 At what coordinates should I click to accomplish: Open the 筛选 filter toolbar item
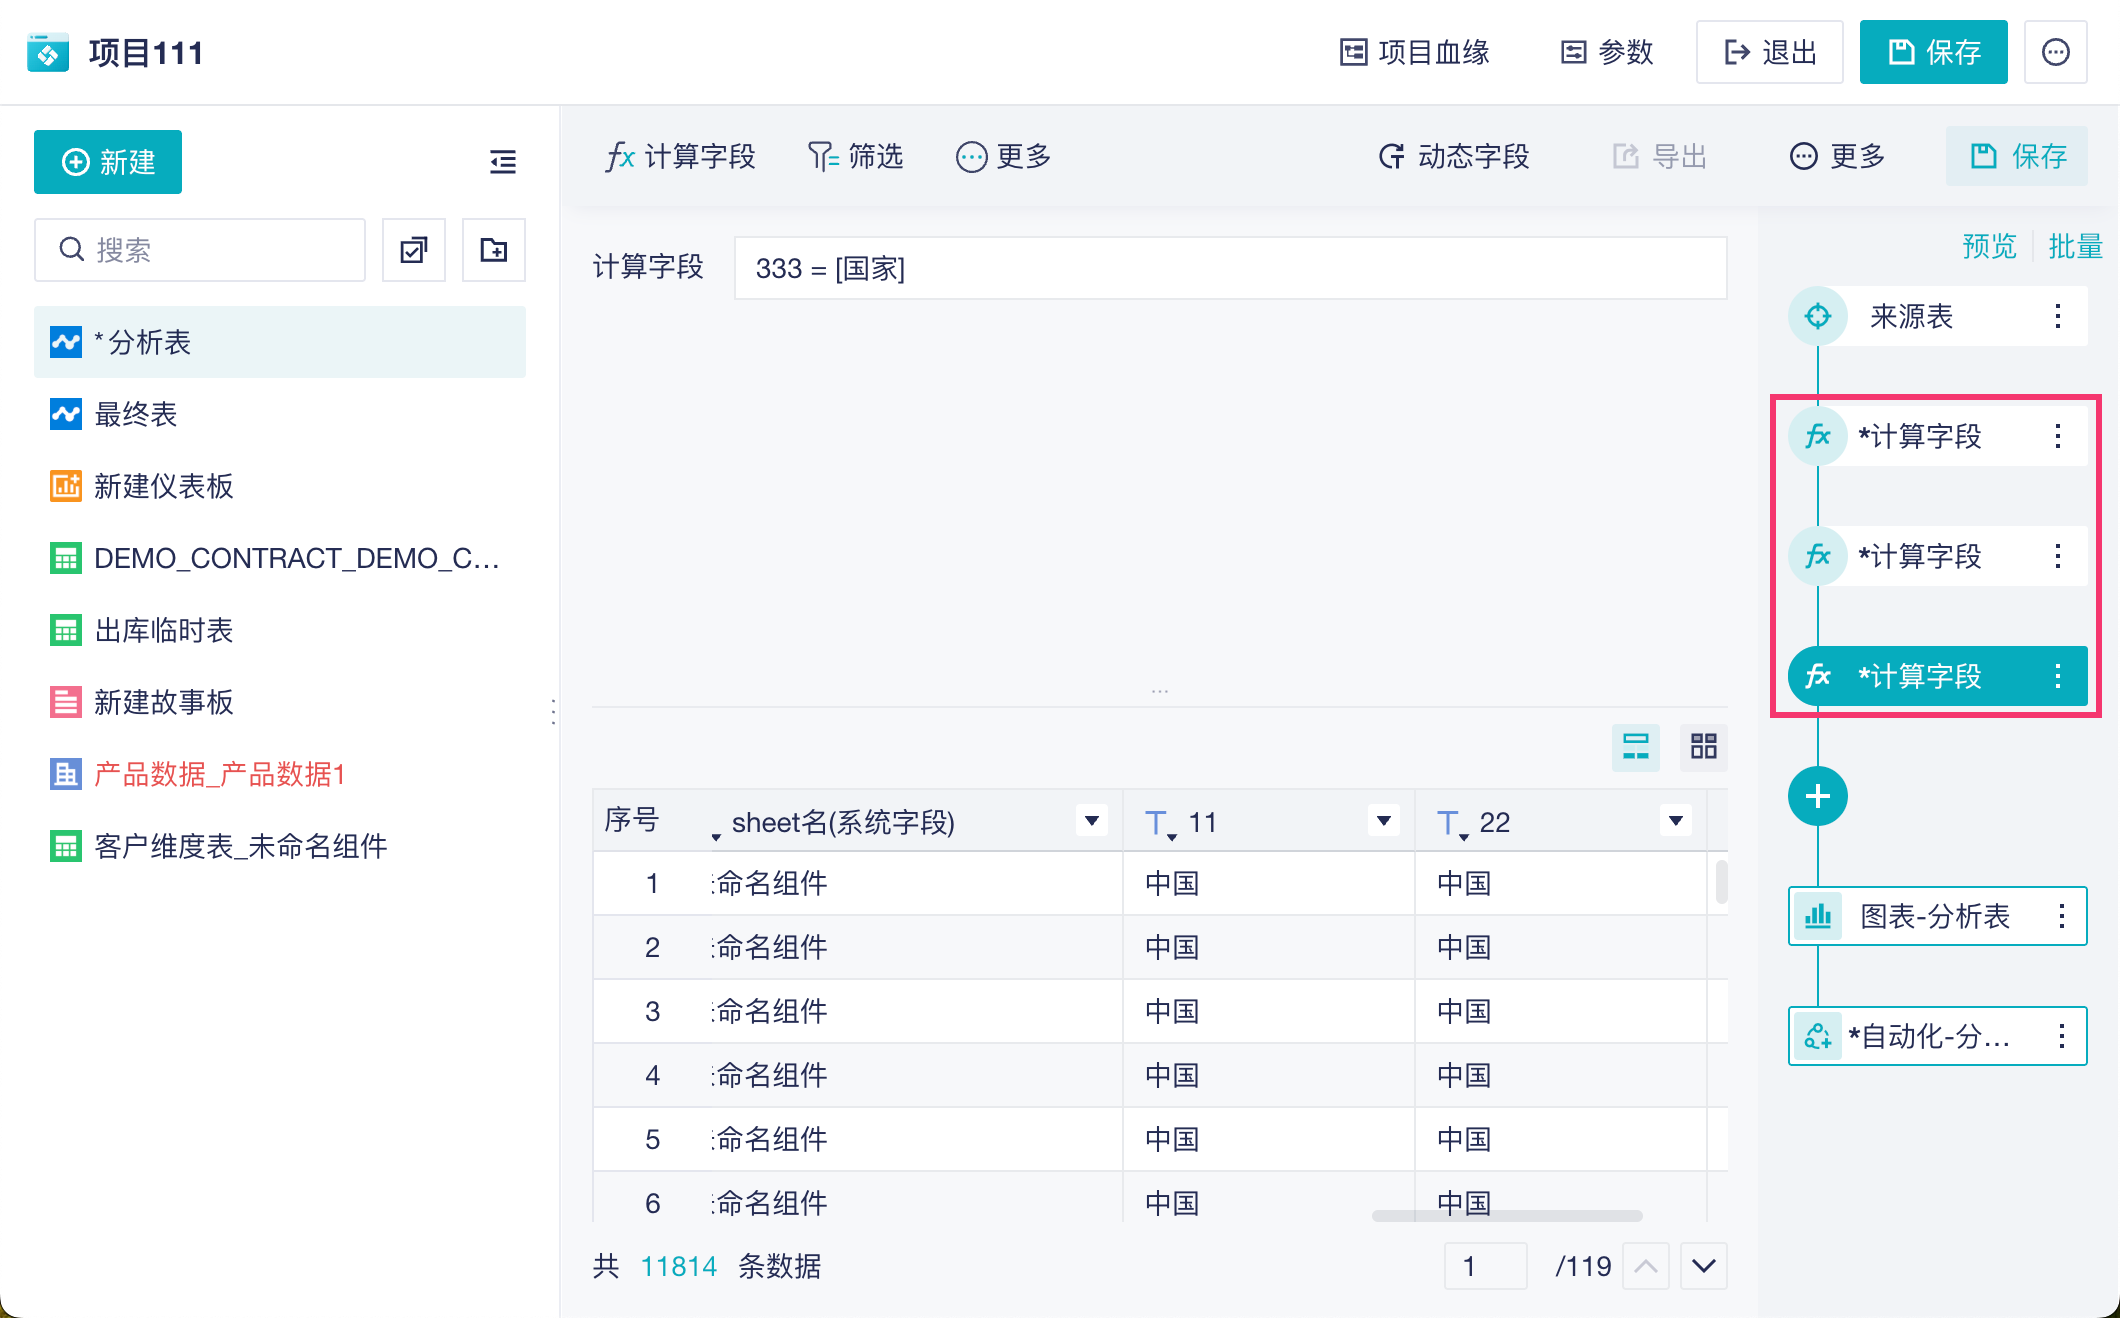(855, 156)
